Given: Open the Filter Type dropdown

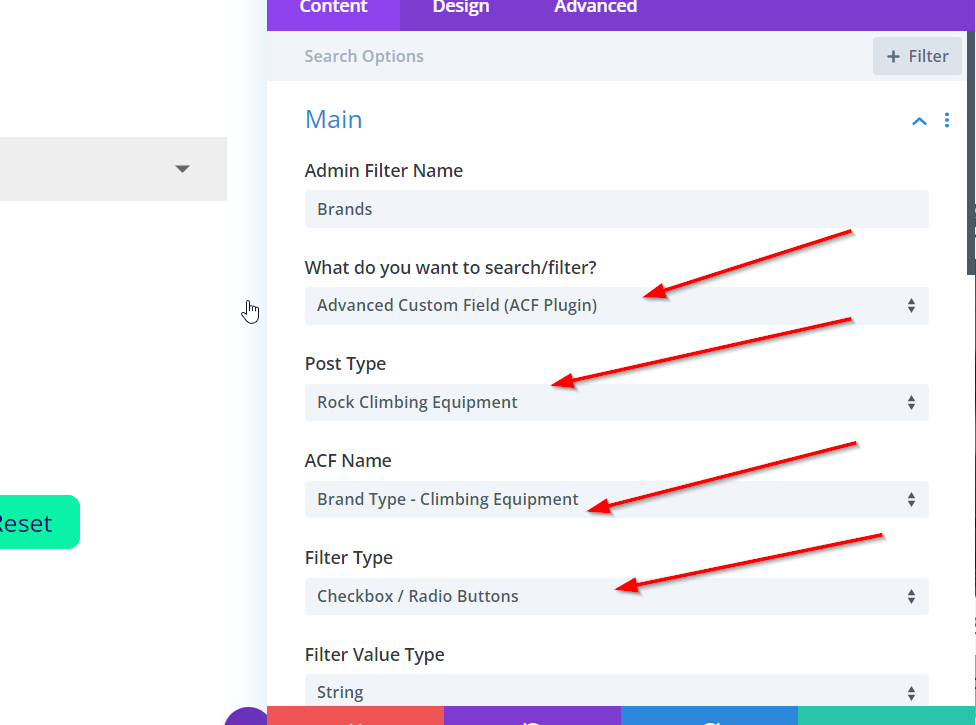Looking at the screenshot, I should click(x=616, y=597).
